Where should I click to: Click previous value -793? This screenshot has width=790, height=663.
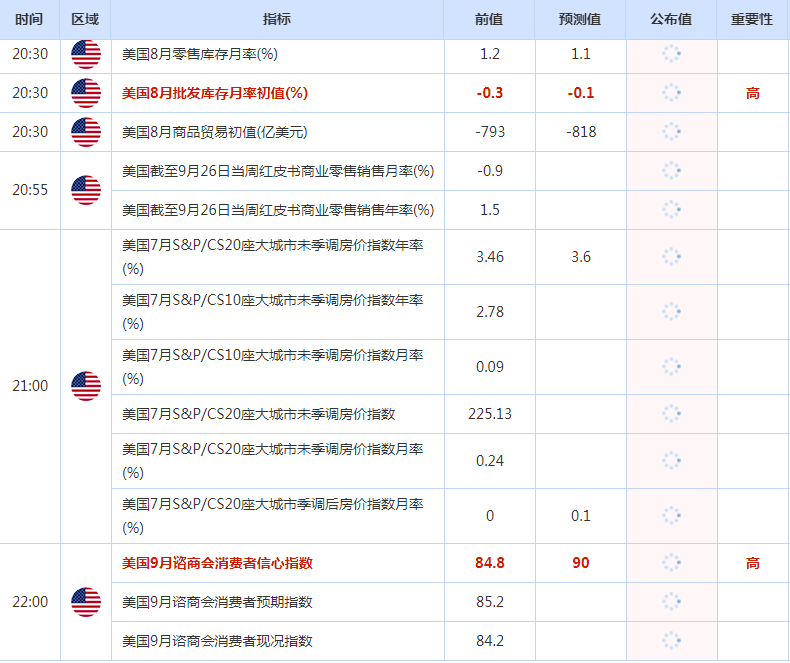(x=490, y=132)
